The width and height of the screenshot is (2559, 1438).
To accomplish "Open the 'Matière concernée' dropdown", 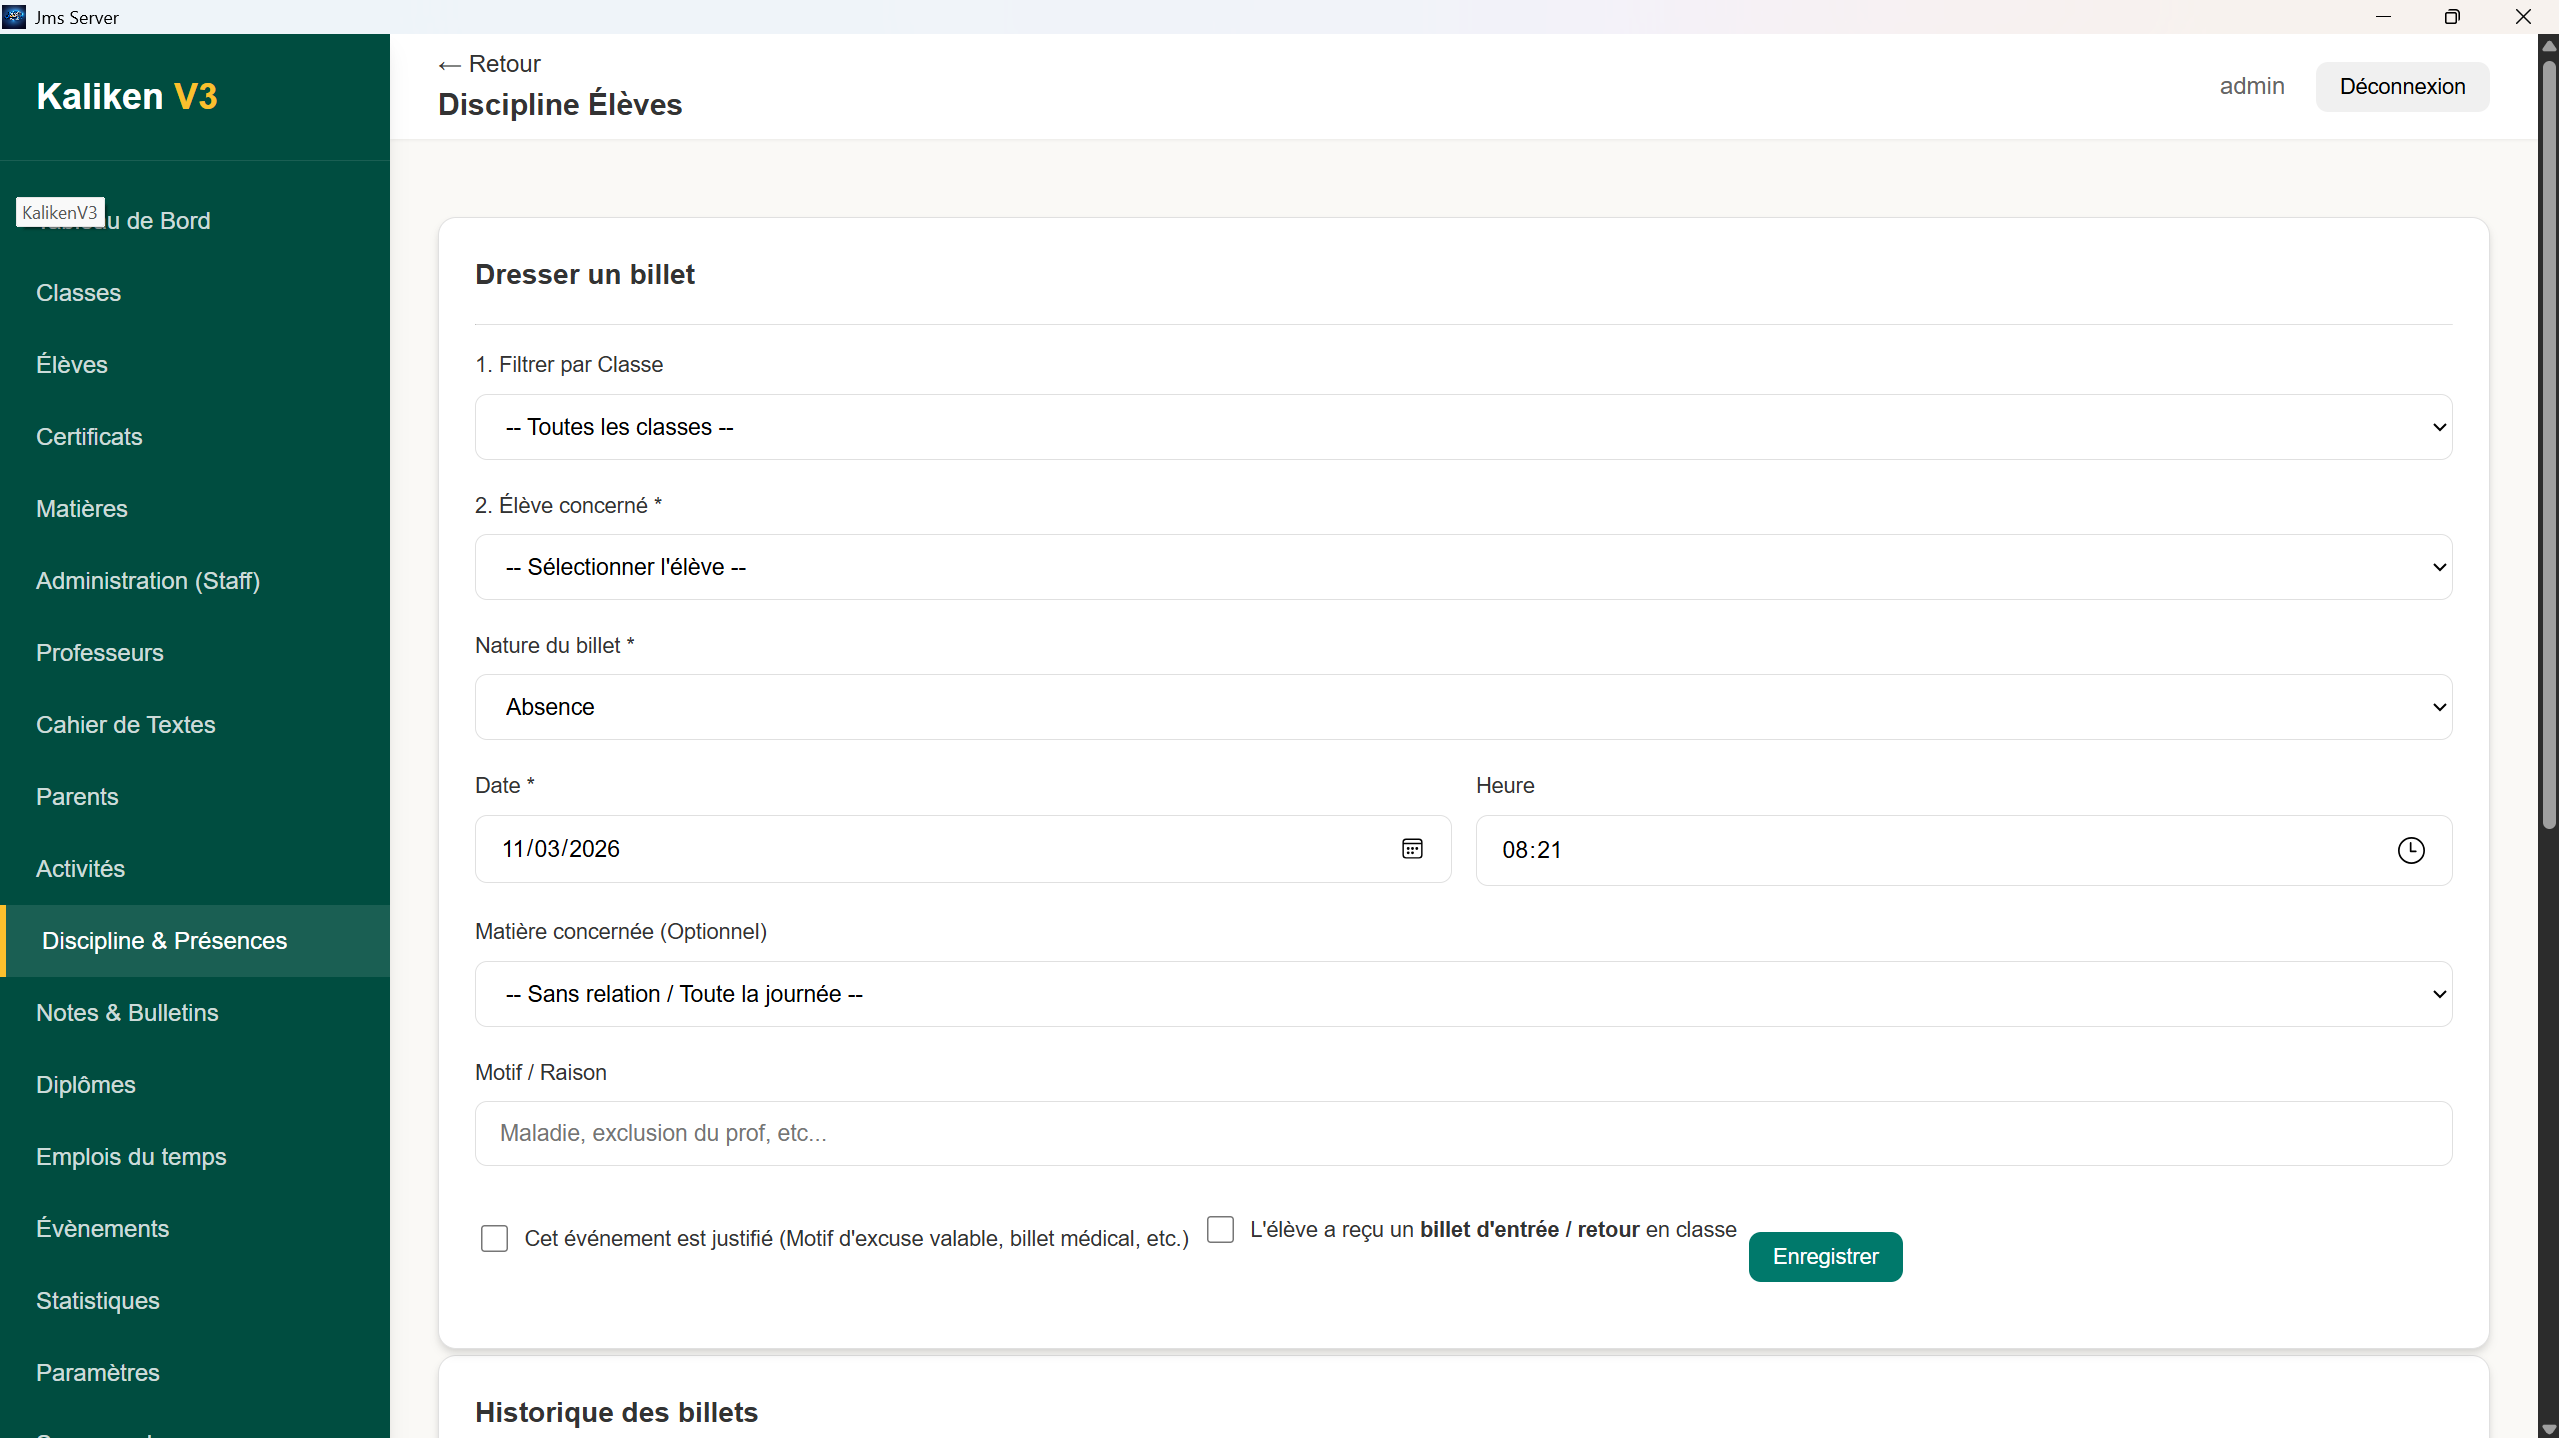I will tap(1462, 993).
